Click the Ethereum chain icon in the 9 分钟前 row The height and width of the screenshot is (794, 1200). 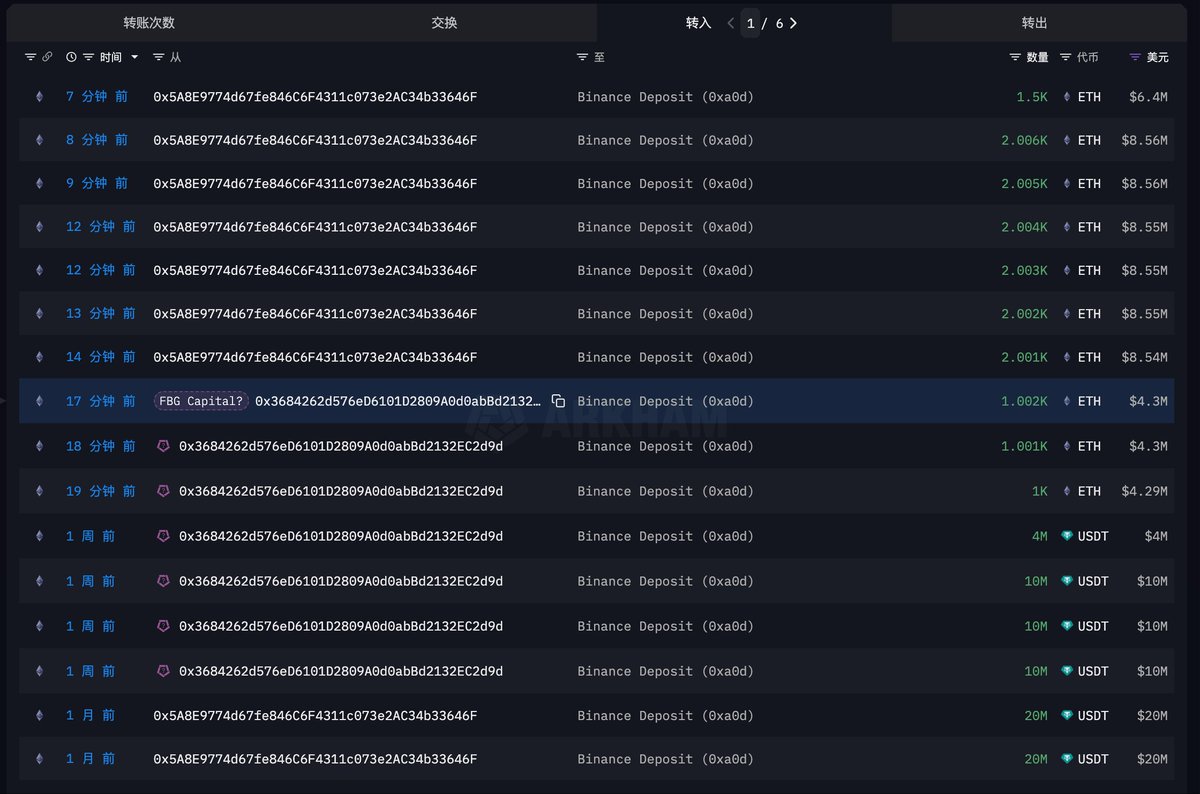coord(40,183)
